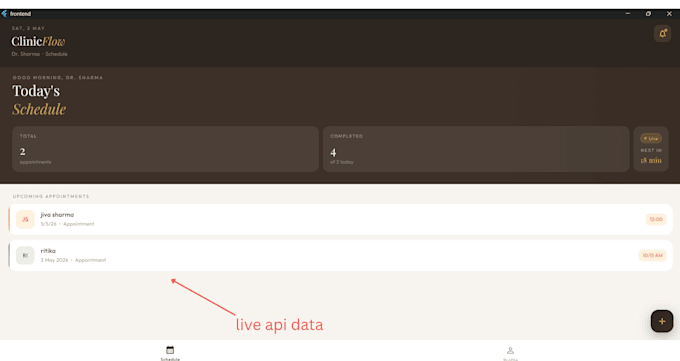680x361 pixels.
Task: Click the 10:15 AM time badge
Action: (652, 255)
